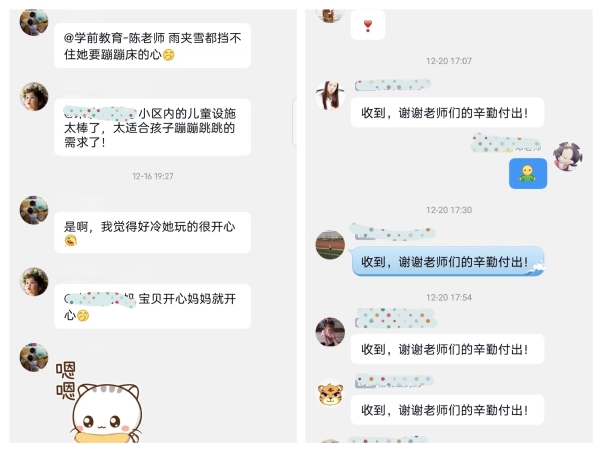Open the blue bubble green figure emoji
Viewport: 600px width, 450px height.
coord(528,173)
